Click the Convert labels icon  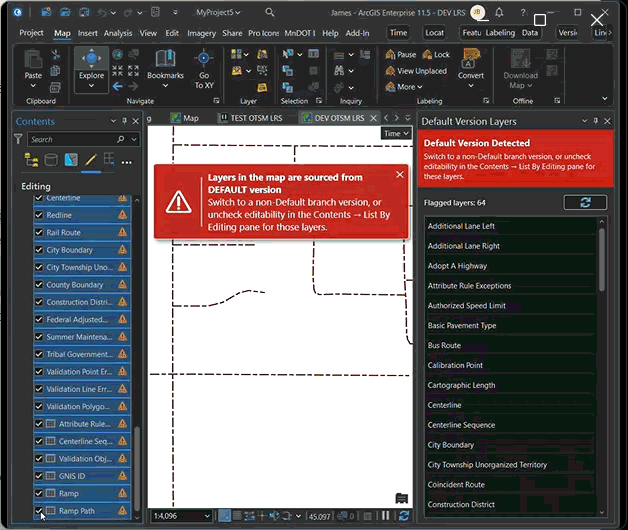[x=471, y=58]
